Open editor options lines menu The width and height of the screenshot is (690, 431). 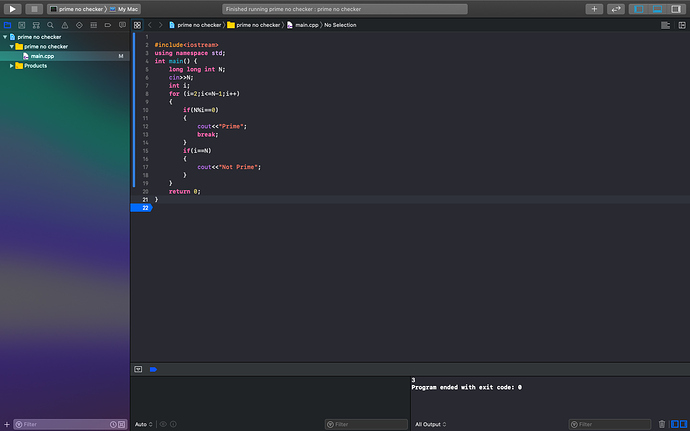coord(665,25)
